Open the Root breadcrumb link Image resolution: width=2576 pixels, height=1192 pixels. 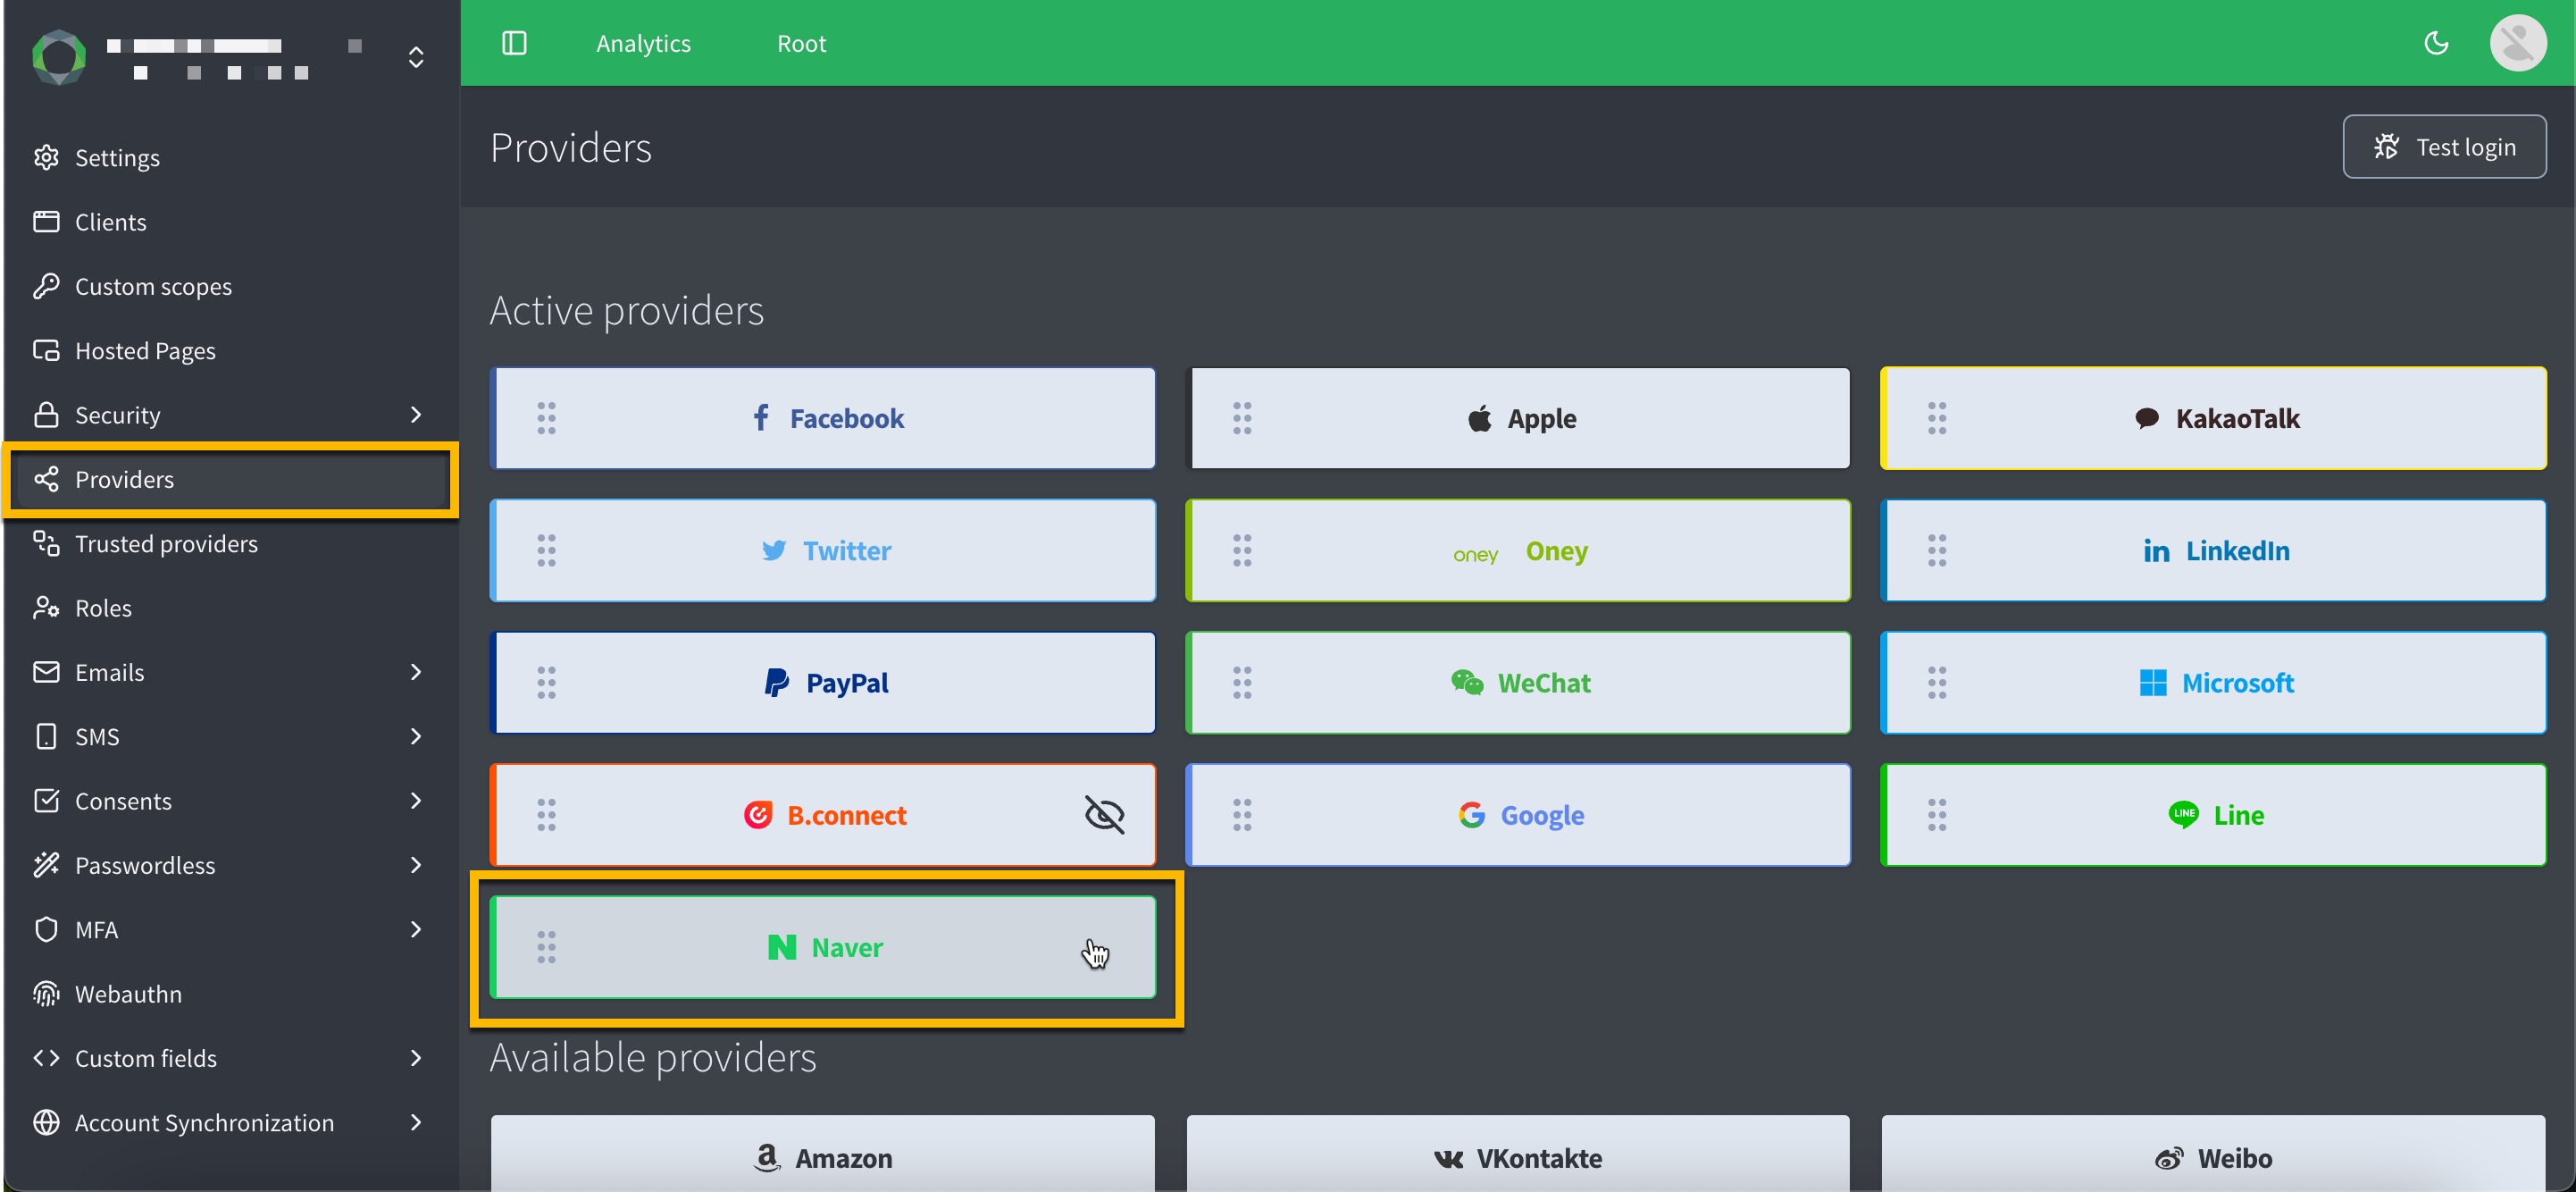pos(801,43)
